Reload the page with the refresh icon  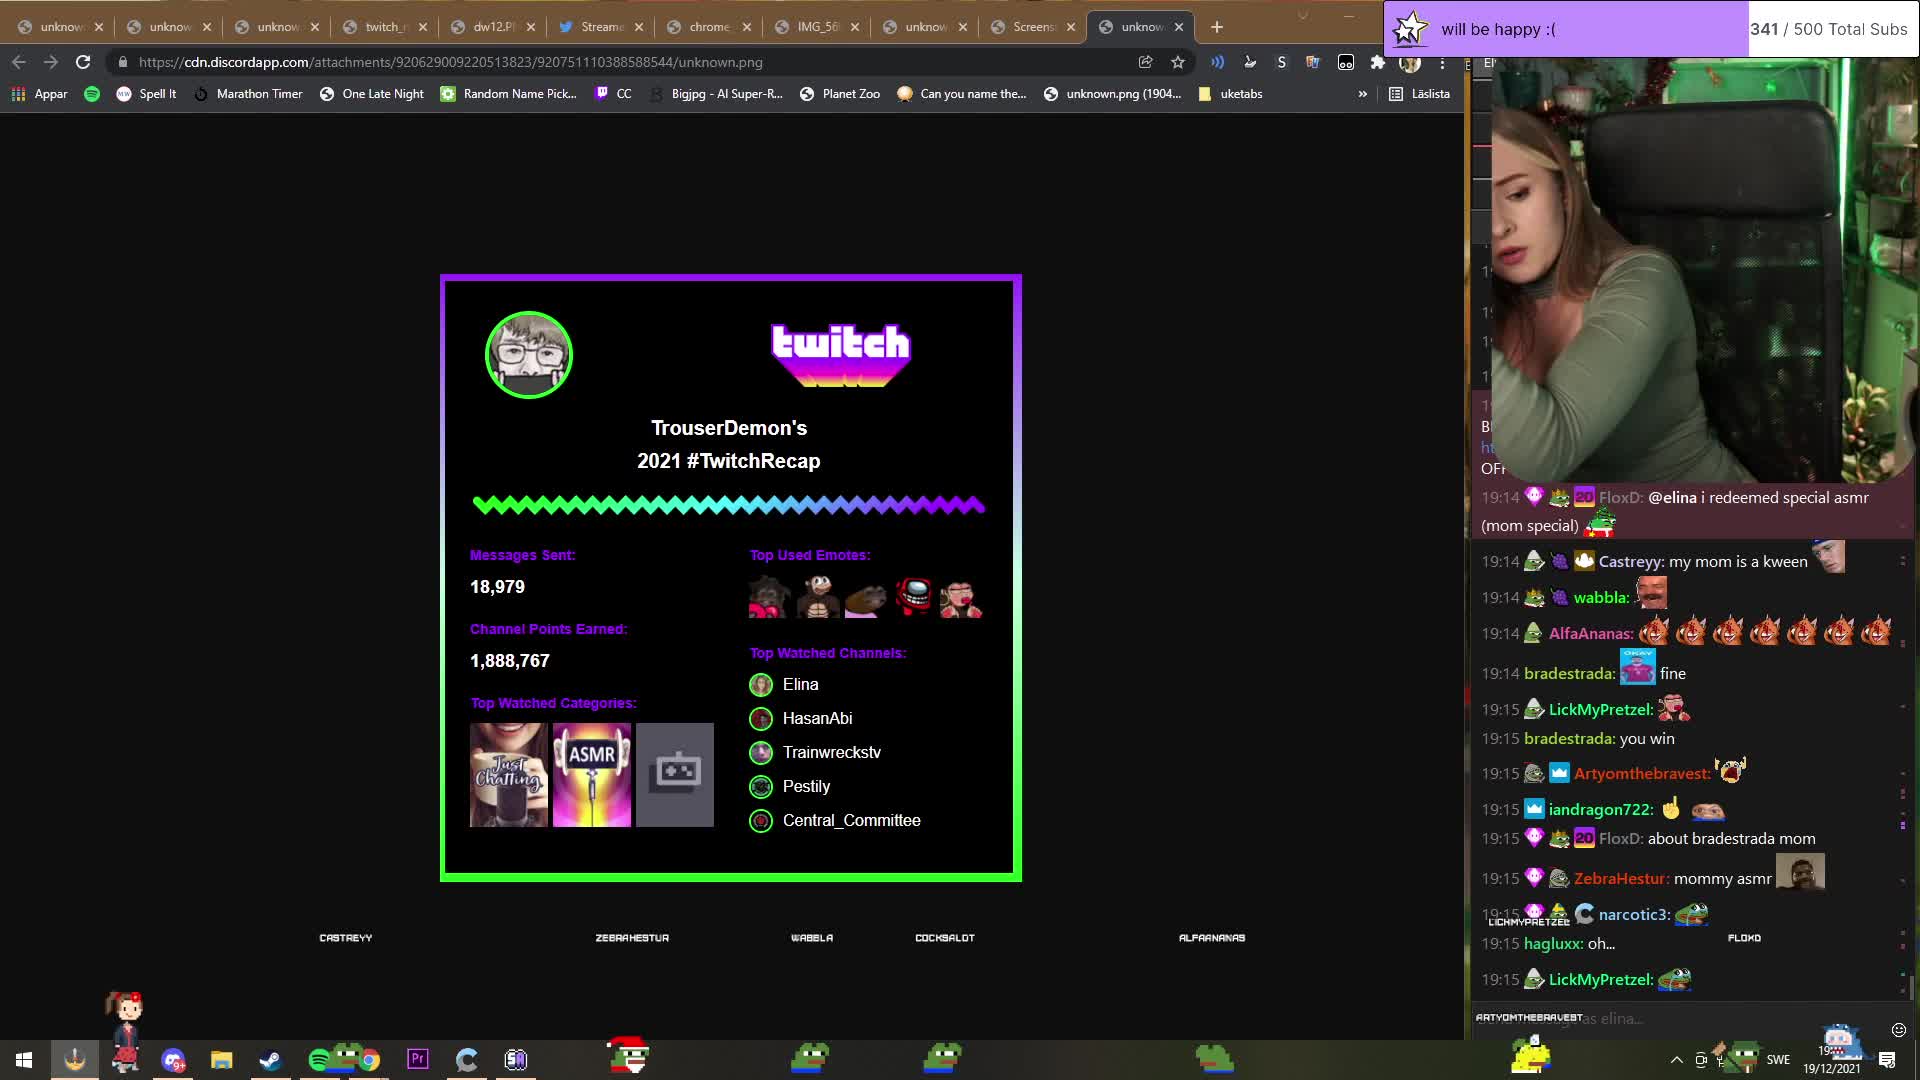click(x=83, y=62)
